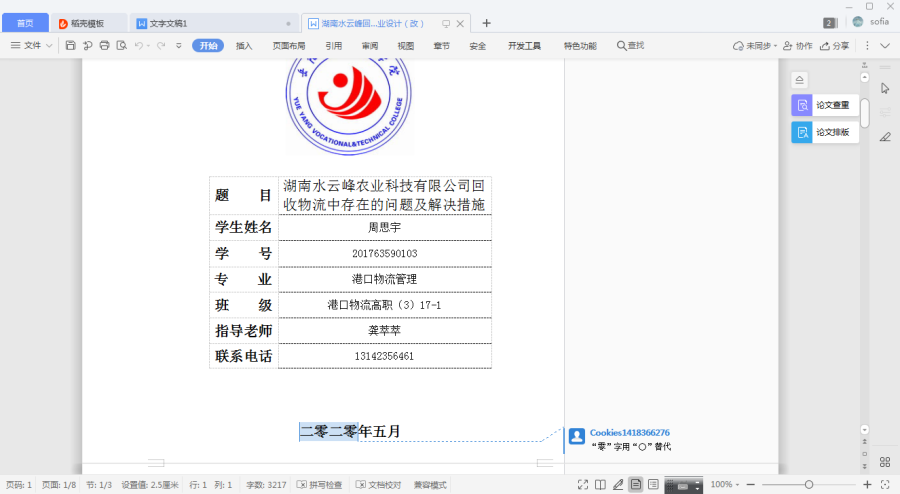Open the three-dot more options menu
The height and width of the screenshot is (494, 900).
click(867, 45)
